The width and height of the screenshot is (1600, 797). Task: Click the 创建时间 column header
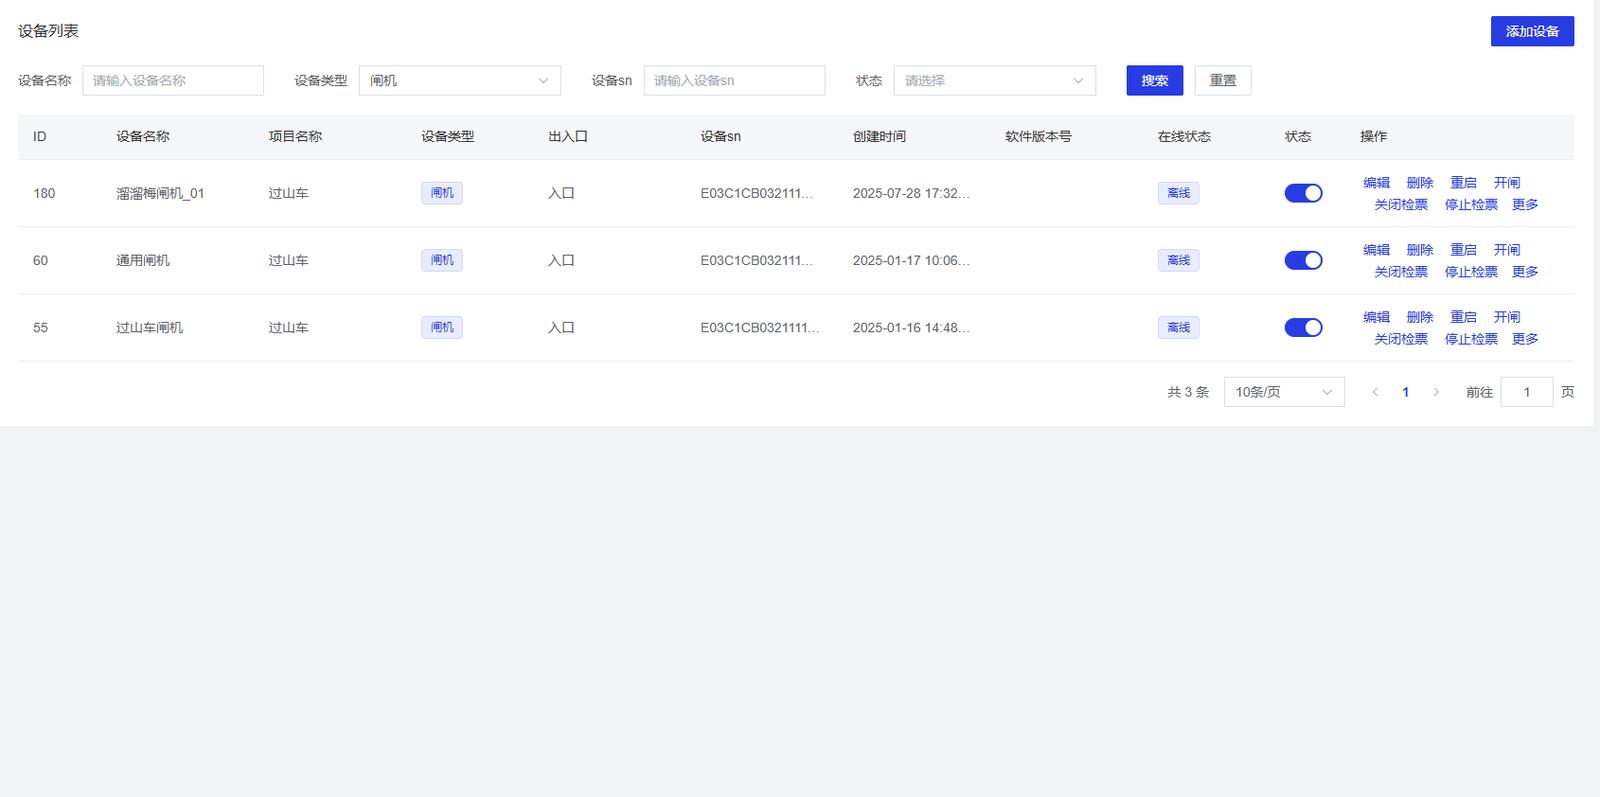coord(879,136)
